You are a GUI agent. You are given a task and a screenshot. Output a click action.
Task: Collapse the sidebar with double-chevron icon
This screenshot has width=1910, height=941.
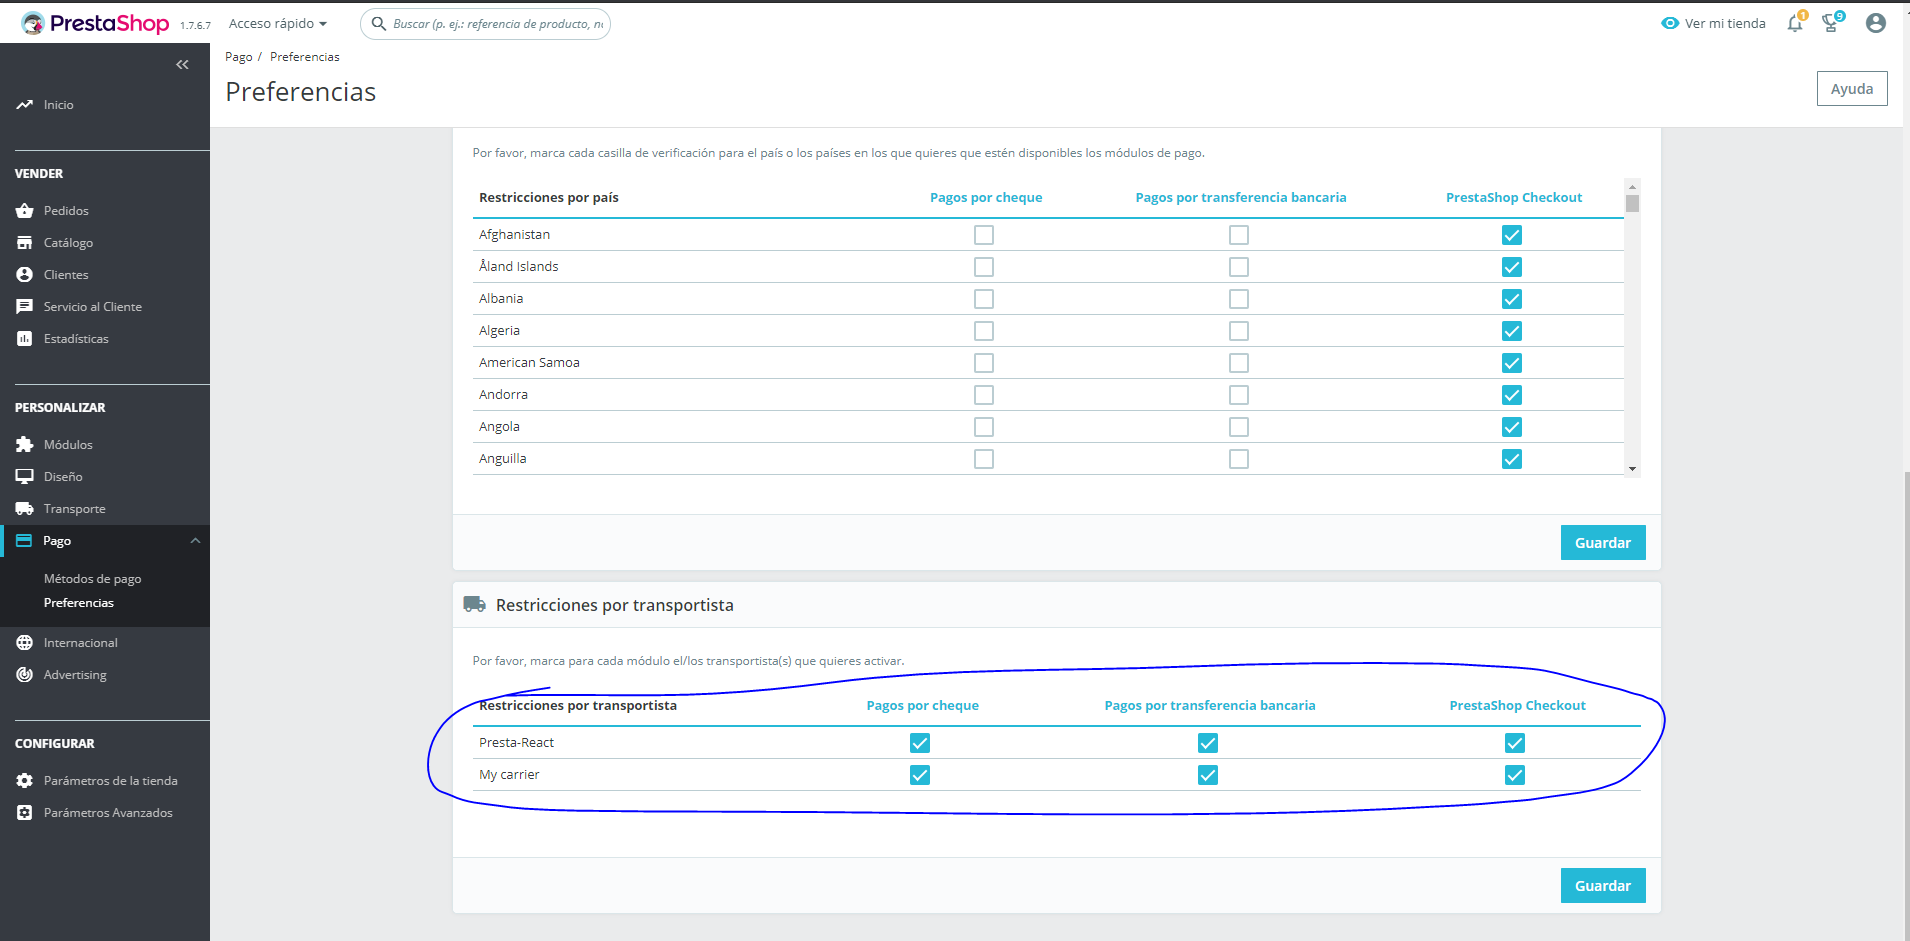click(182, 64)
